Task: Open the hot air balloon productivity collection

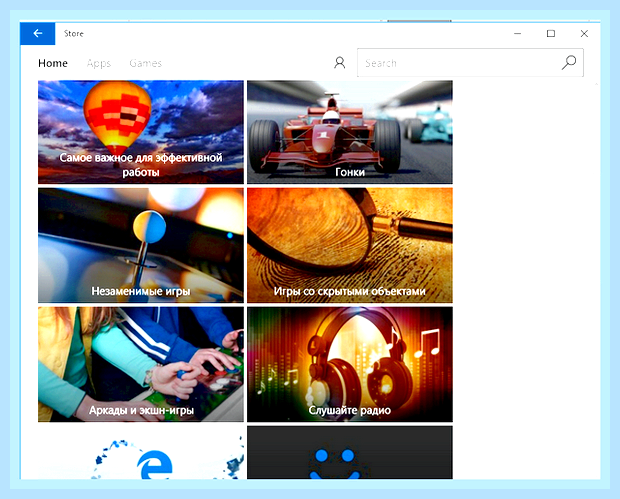Action: [x=141, y=132]
